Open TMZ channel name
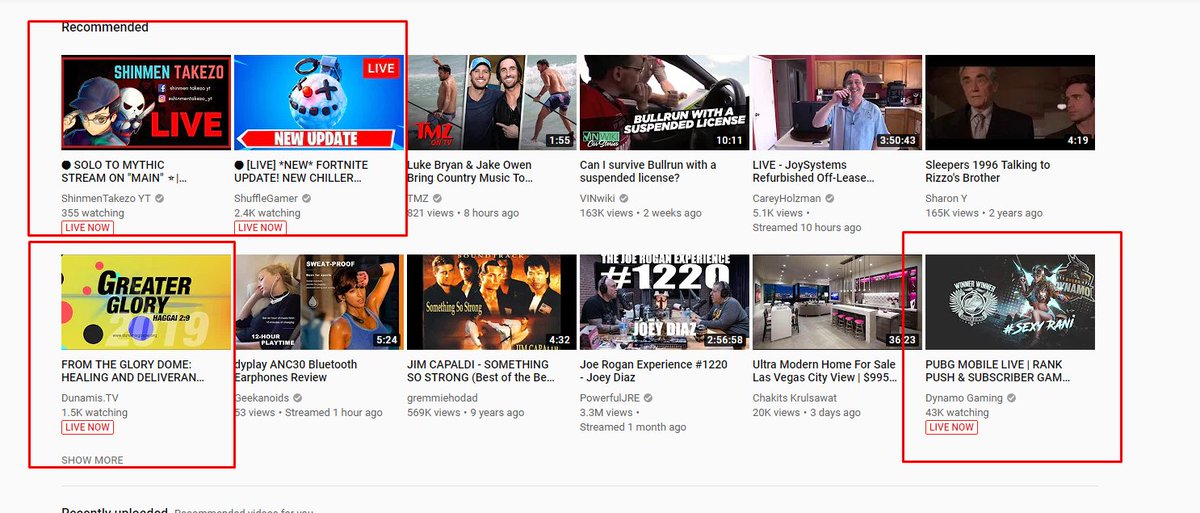 (417, 198)
